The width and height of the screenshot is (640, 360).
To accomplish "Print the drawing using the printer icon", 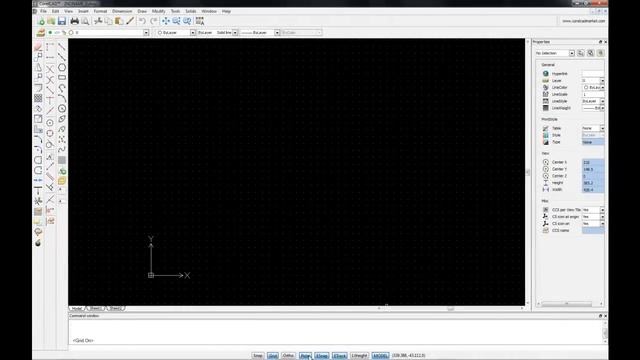I will click(x=74, y=21).
